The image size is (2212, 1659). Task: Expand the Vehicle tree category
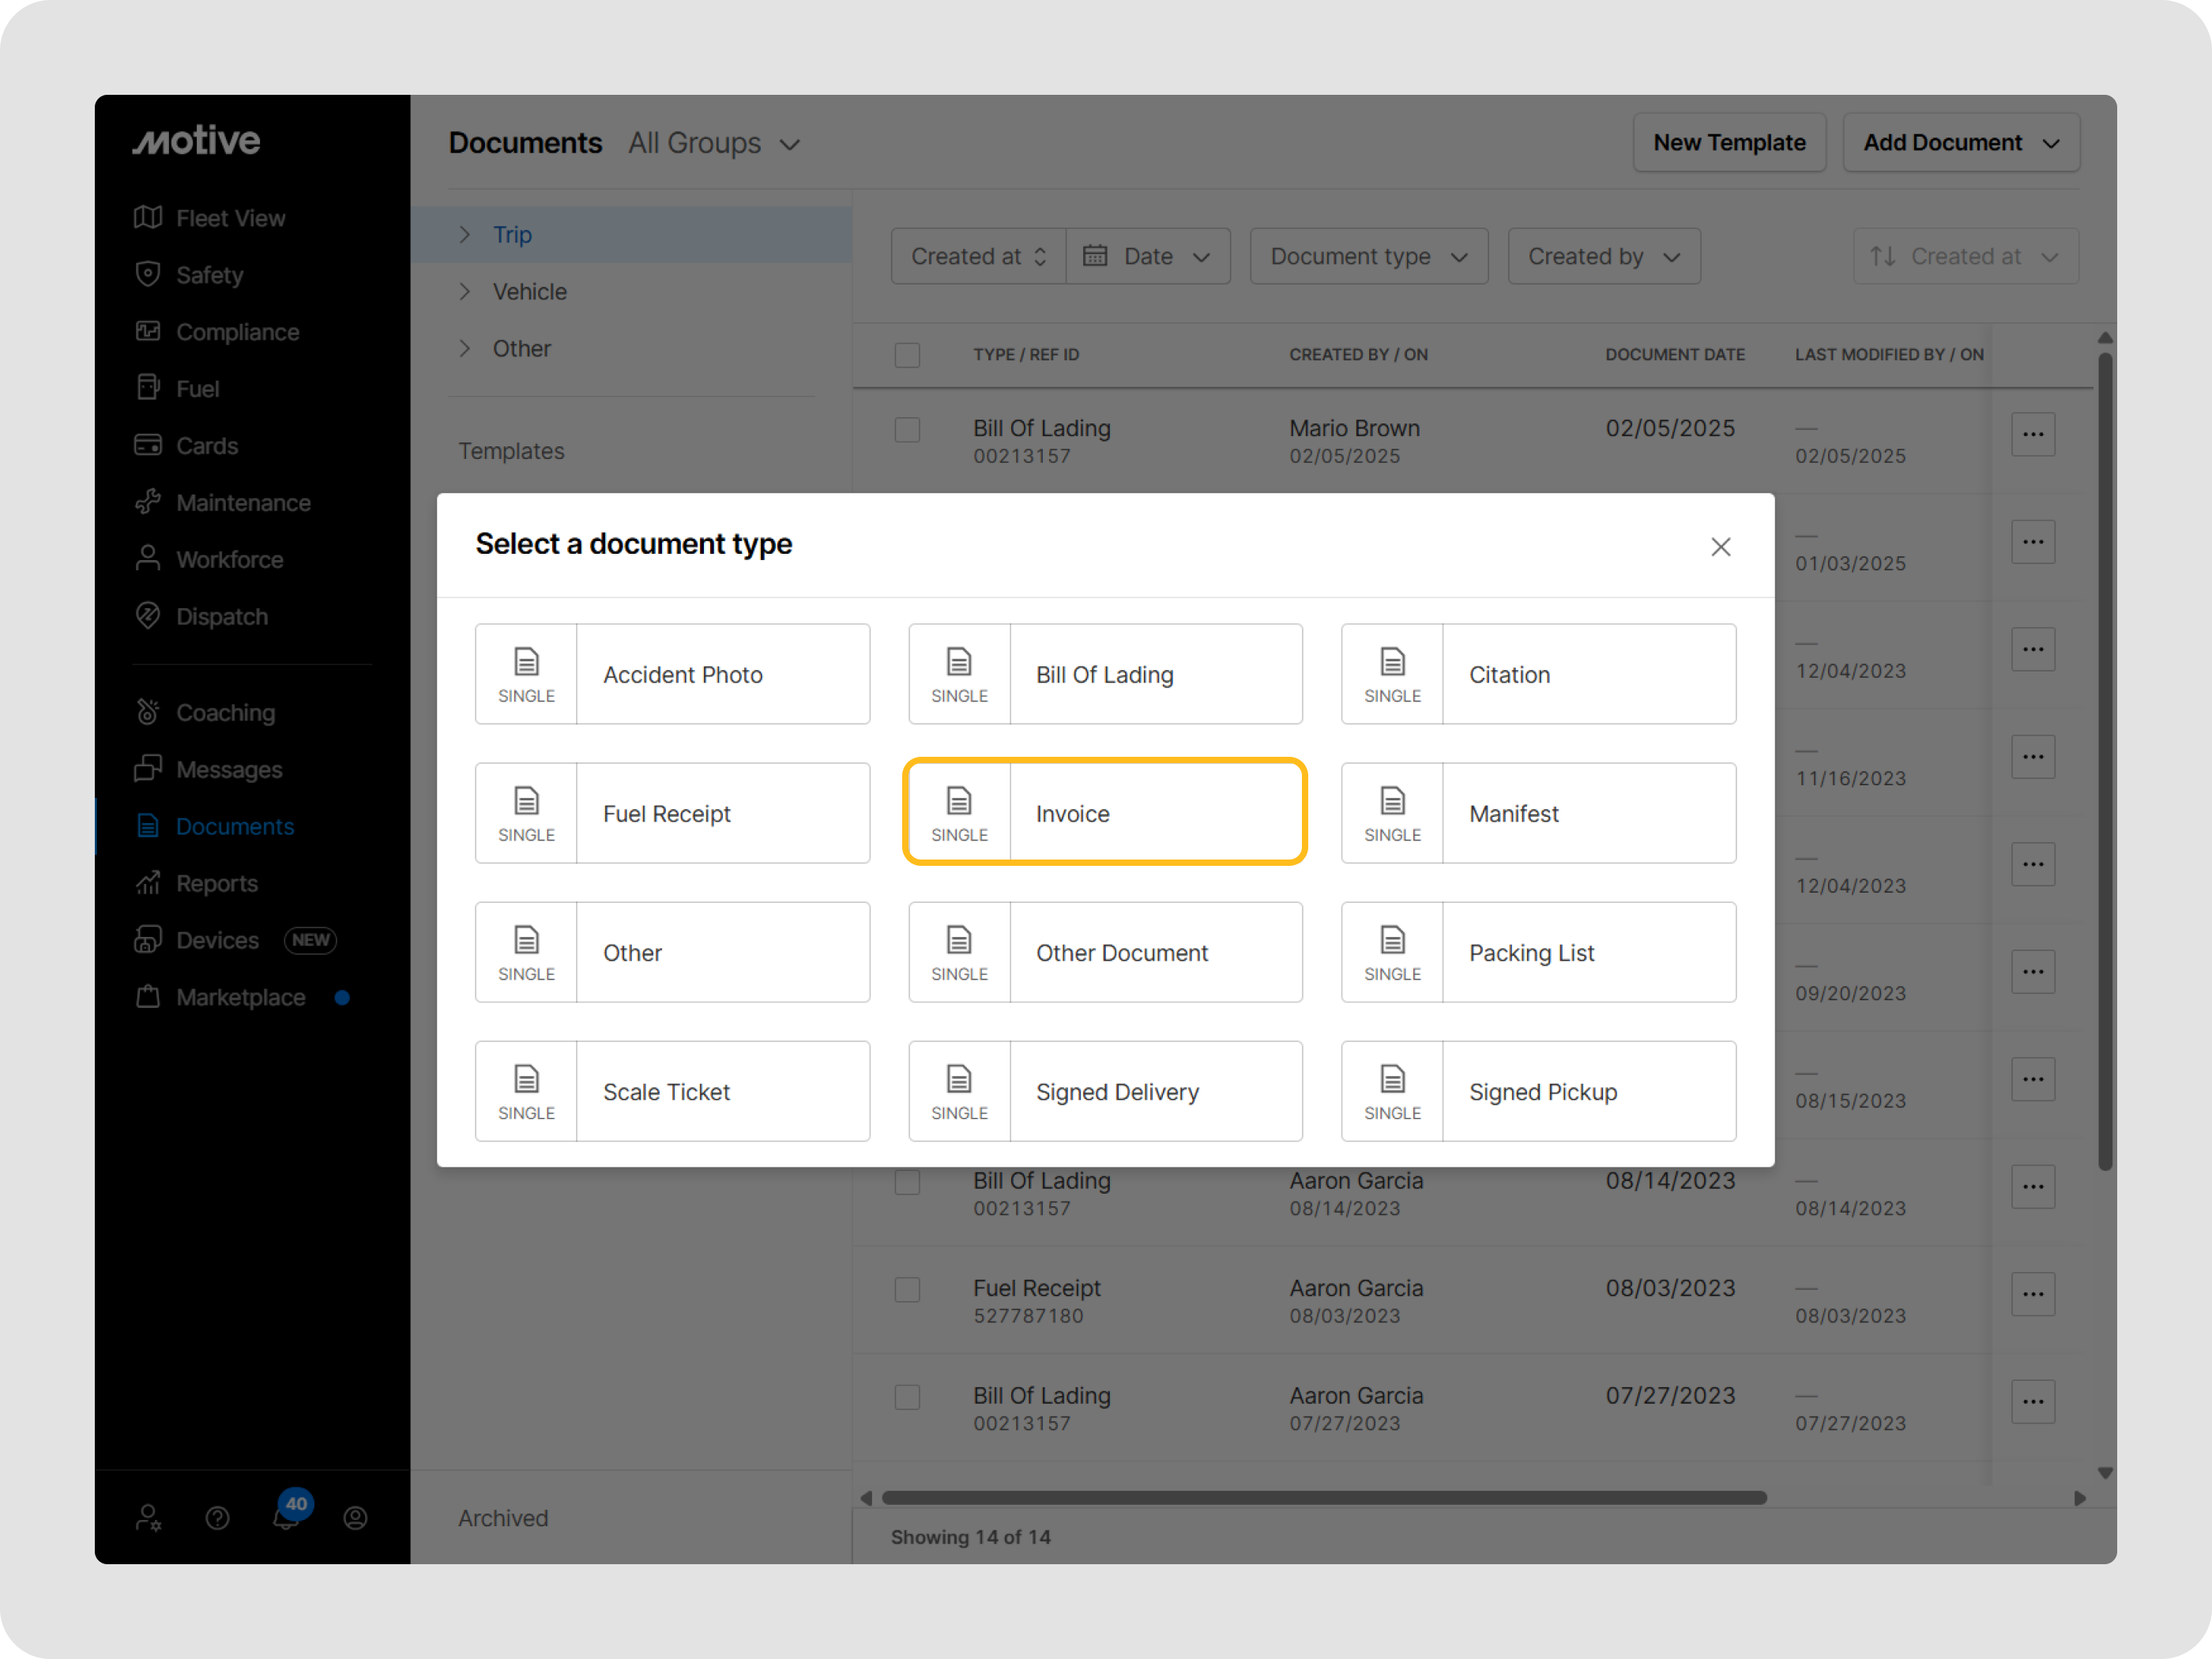pyautogui.click(x=465, y=291)
